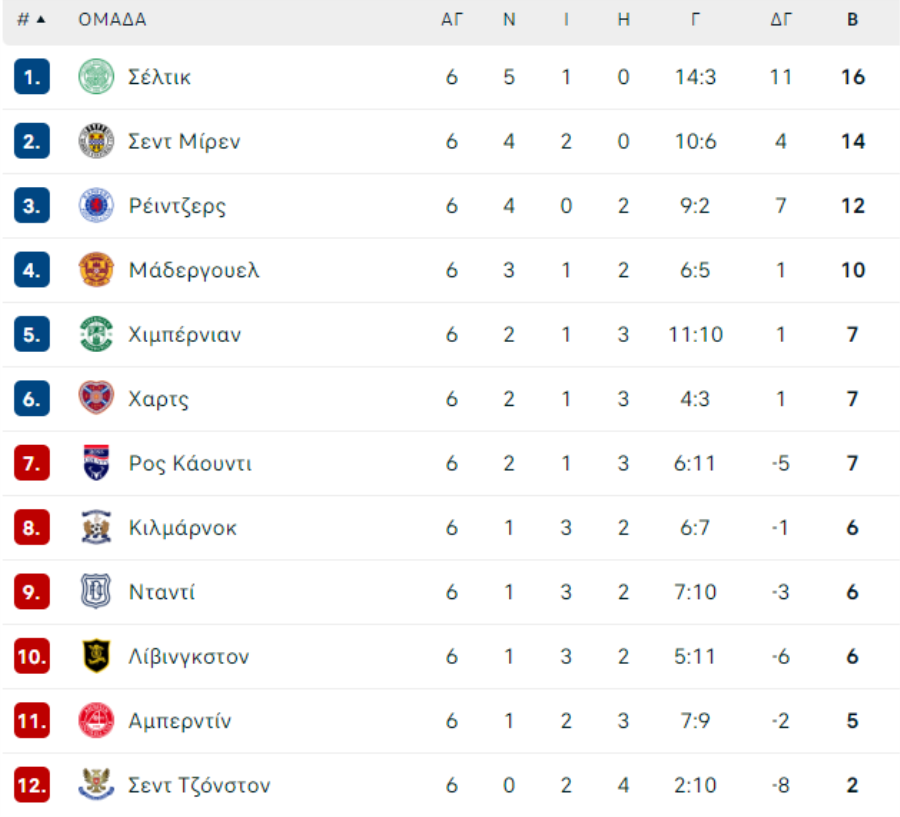
Task: Click the St Johnstone club crest
Action: (96, 784)
